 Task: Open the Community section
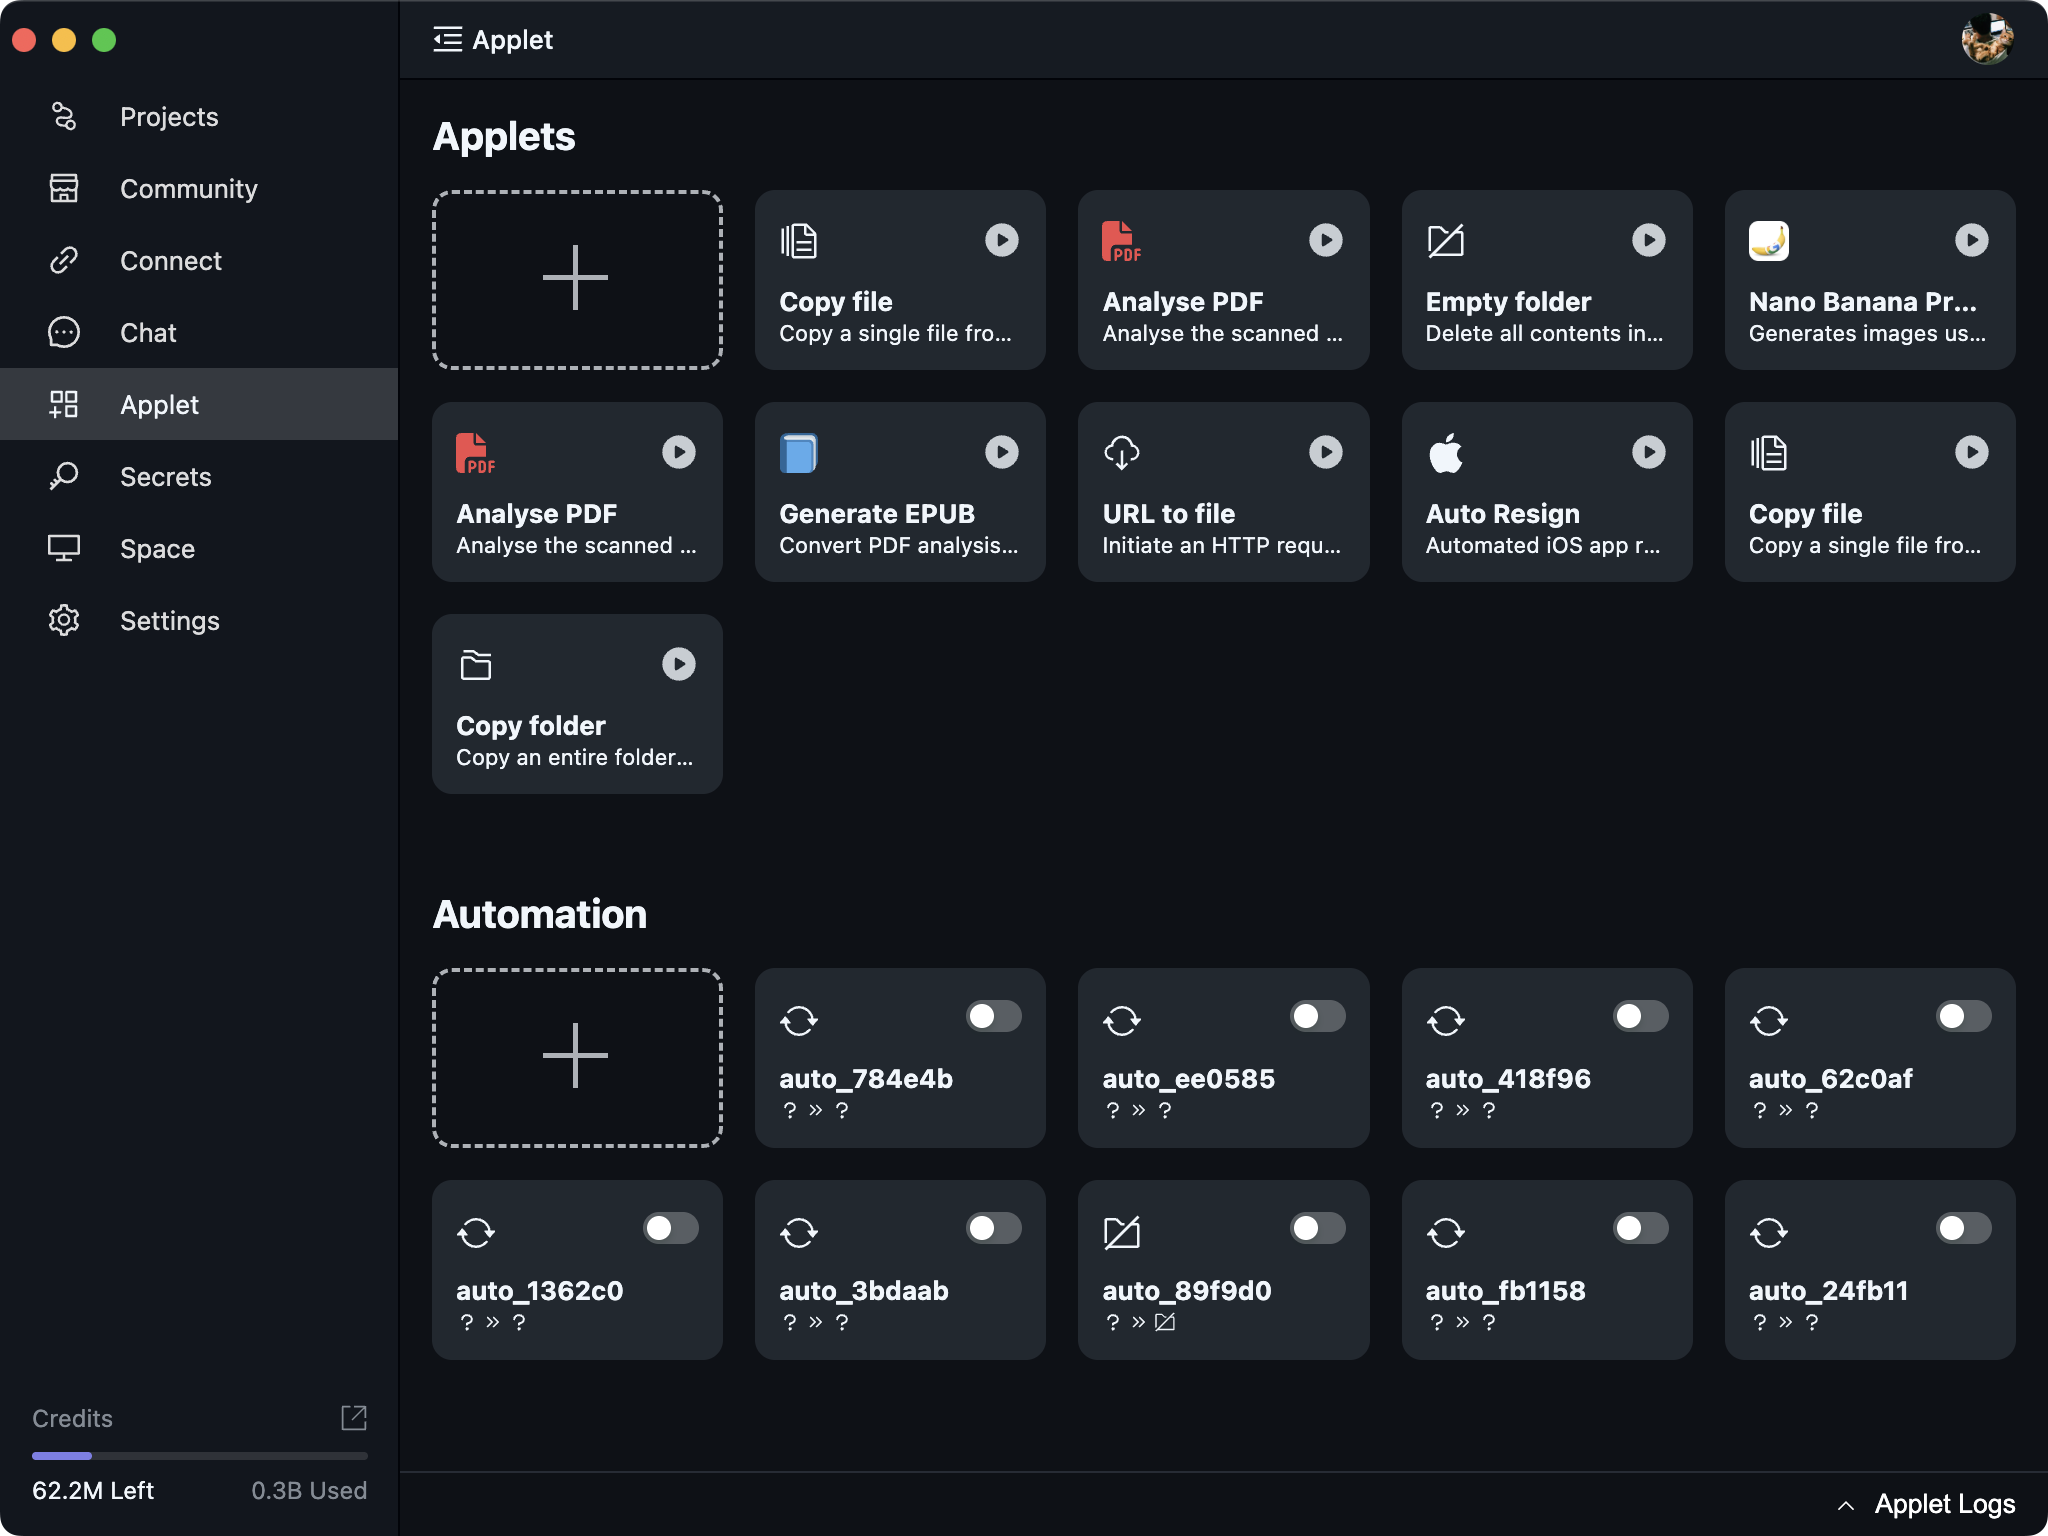[188, 189]
